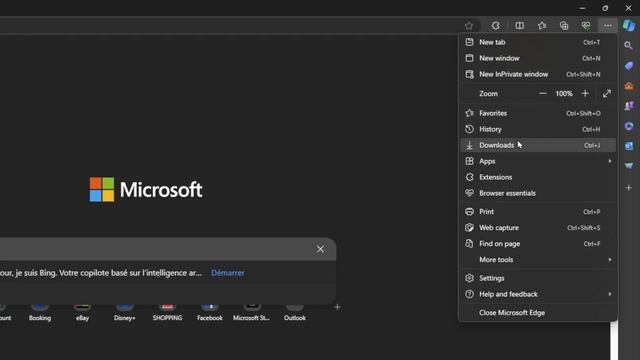Image resolution: width=640 pixels, height=360 pixels.
Task: Open the sidebar Microsoft 365 icon
Action: 629,126
